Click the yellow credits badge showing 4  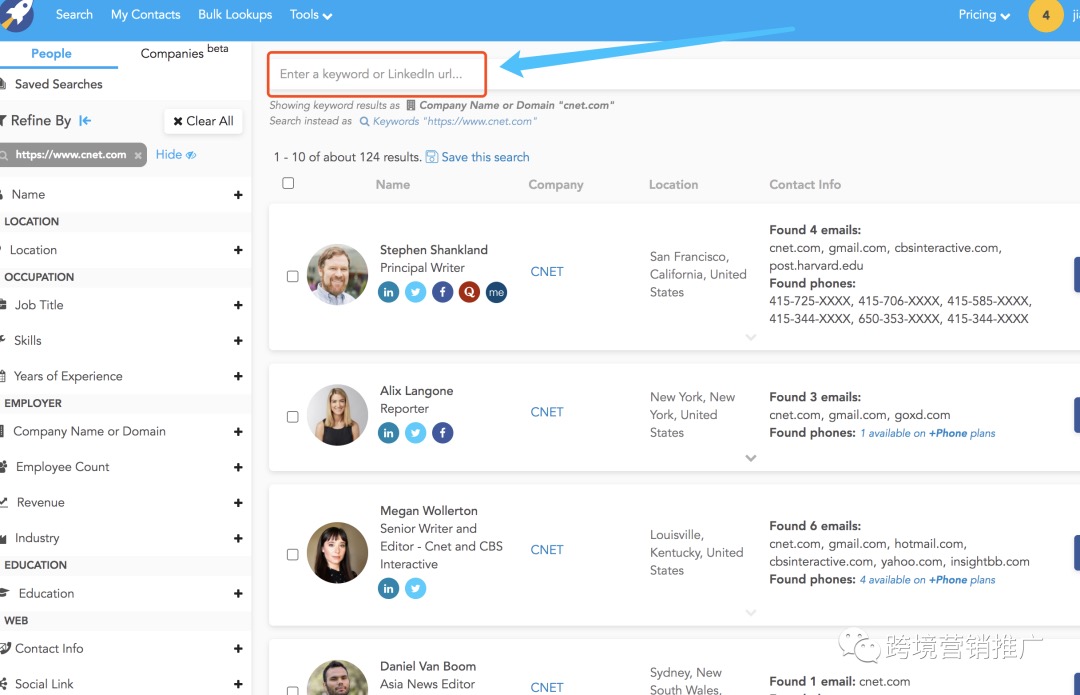pyautogui.click(x=1046, y=14)
